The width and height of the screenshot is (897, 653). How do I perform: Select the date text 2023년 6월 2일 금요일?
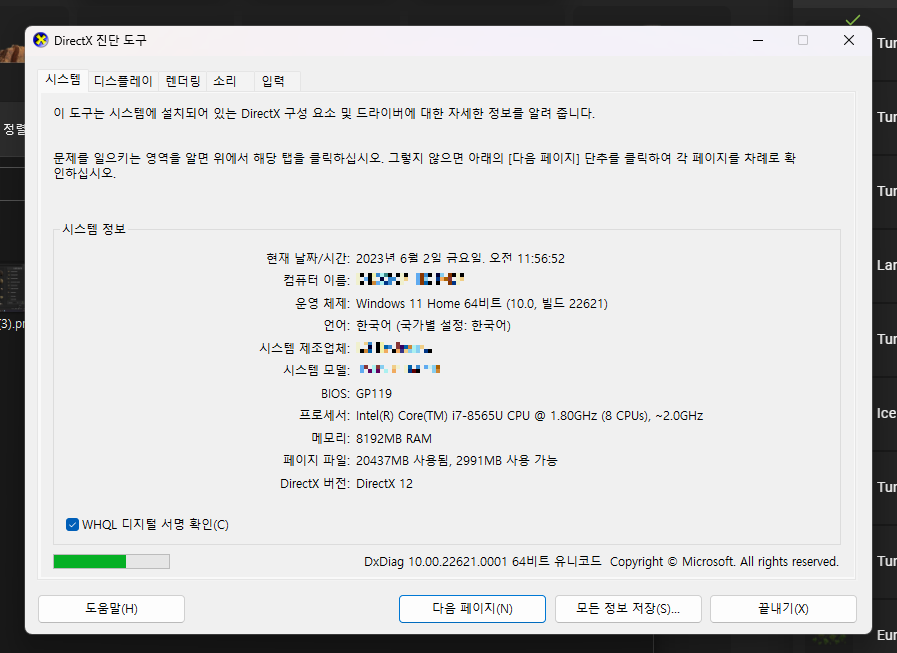[x=420, y=258]
